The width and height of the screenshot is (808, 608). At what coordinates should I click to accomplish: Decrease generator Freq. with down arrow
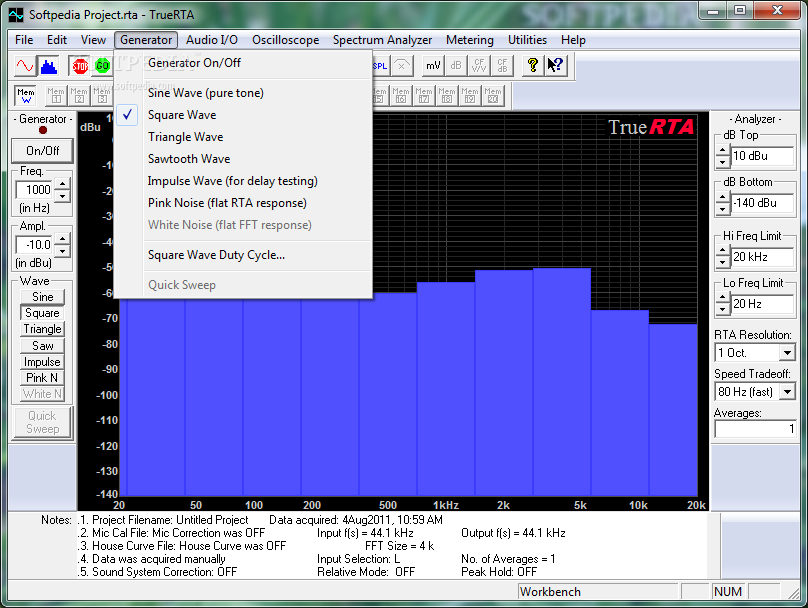(62, 196)
